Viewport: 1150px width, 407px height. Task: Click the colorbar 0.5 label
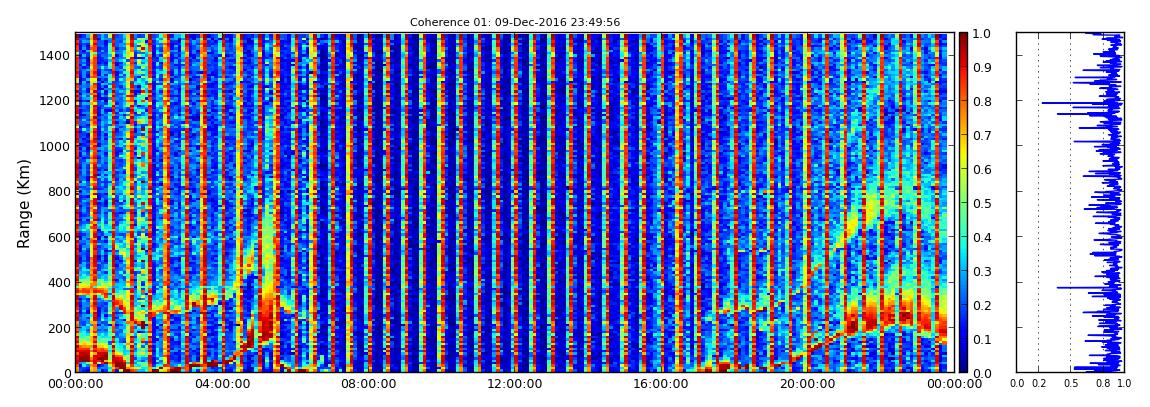click(982, 203)
